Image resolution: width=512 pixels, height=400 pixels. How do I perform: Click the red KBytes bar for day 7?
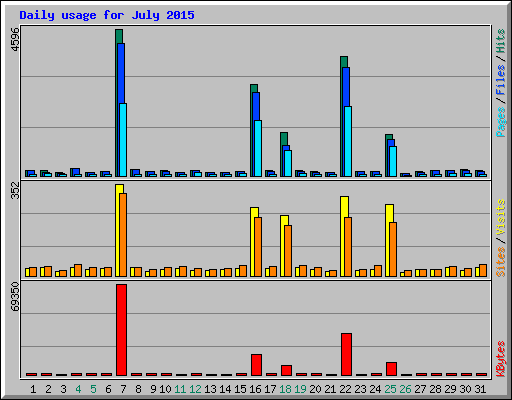(122, 330)
